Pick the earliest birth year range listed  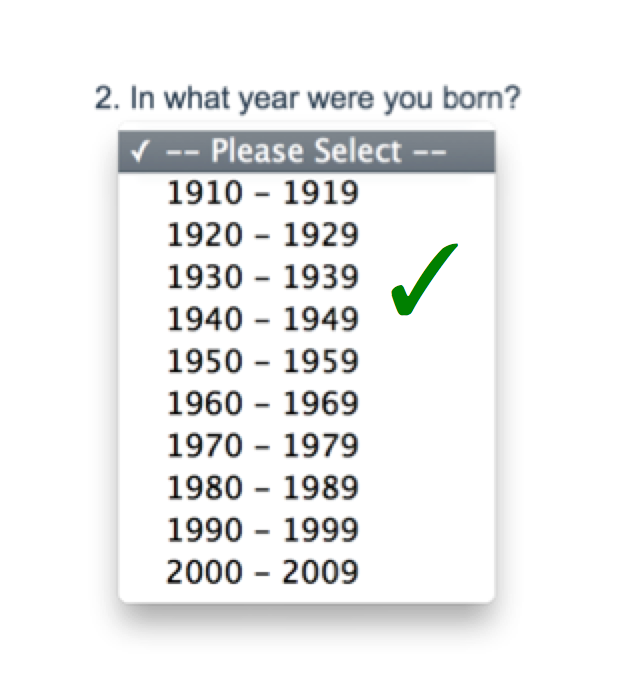262,193
